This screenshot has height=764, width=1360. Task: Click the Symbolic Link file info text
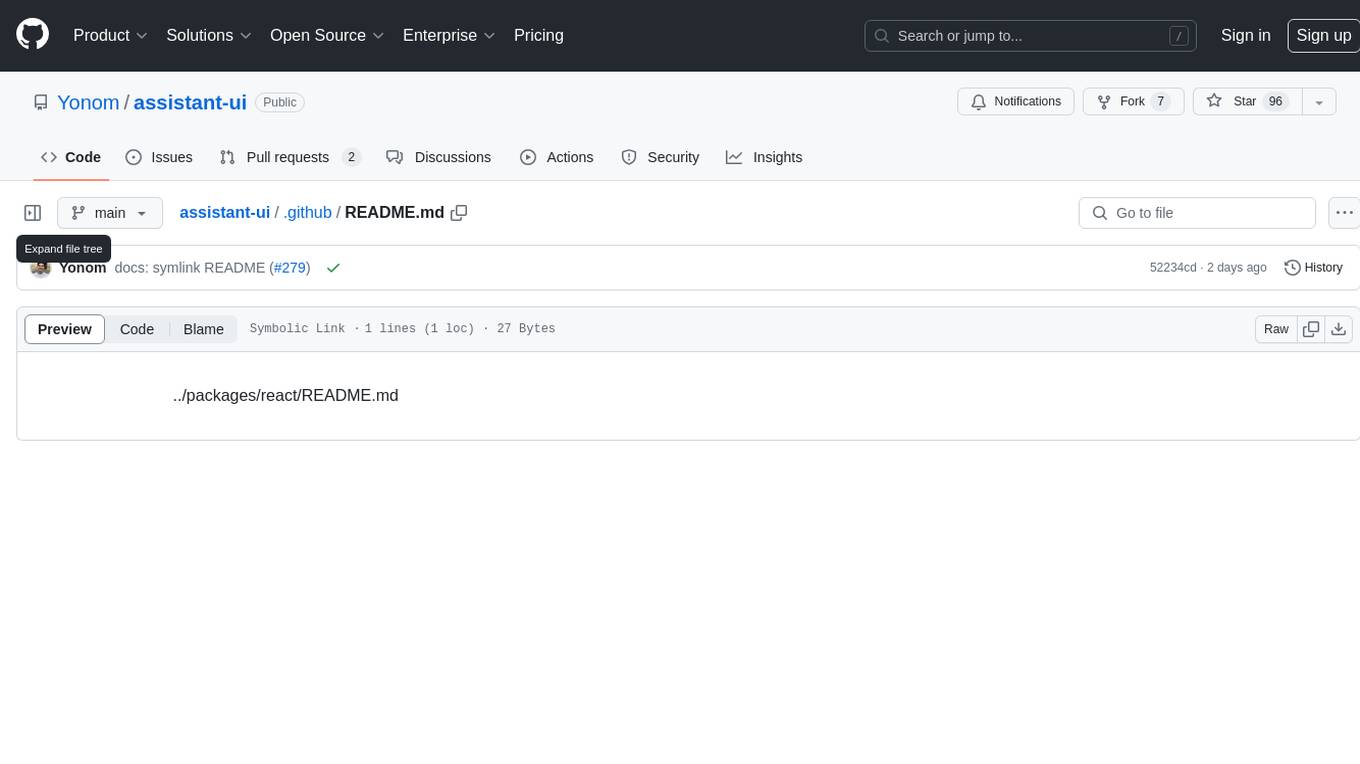(x=297, y=329)
